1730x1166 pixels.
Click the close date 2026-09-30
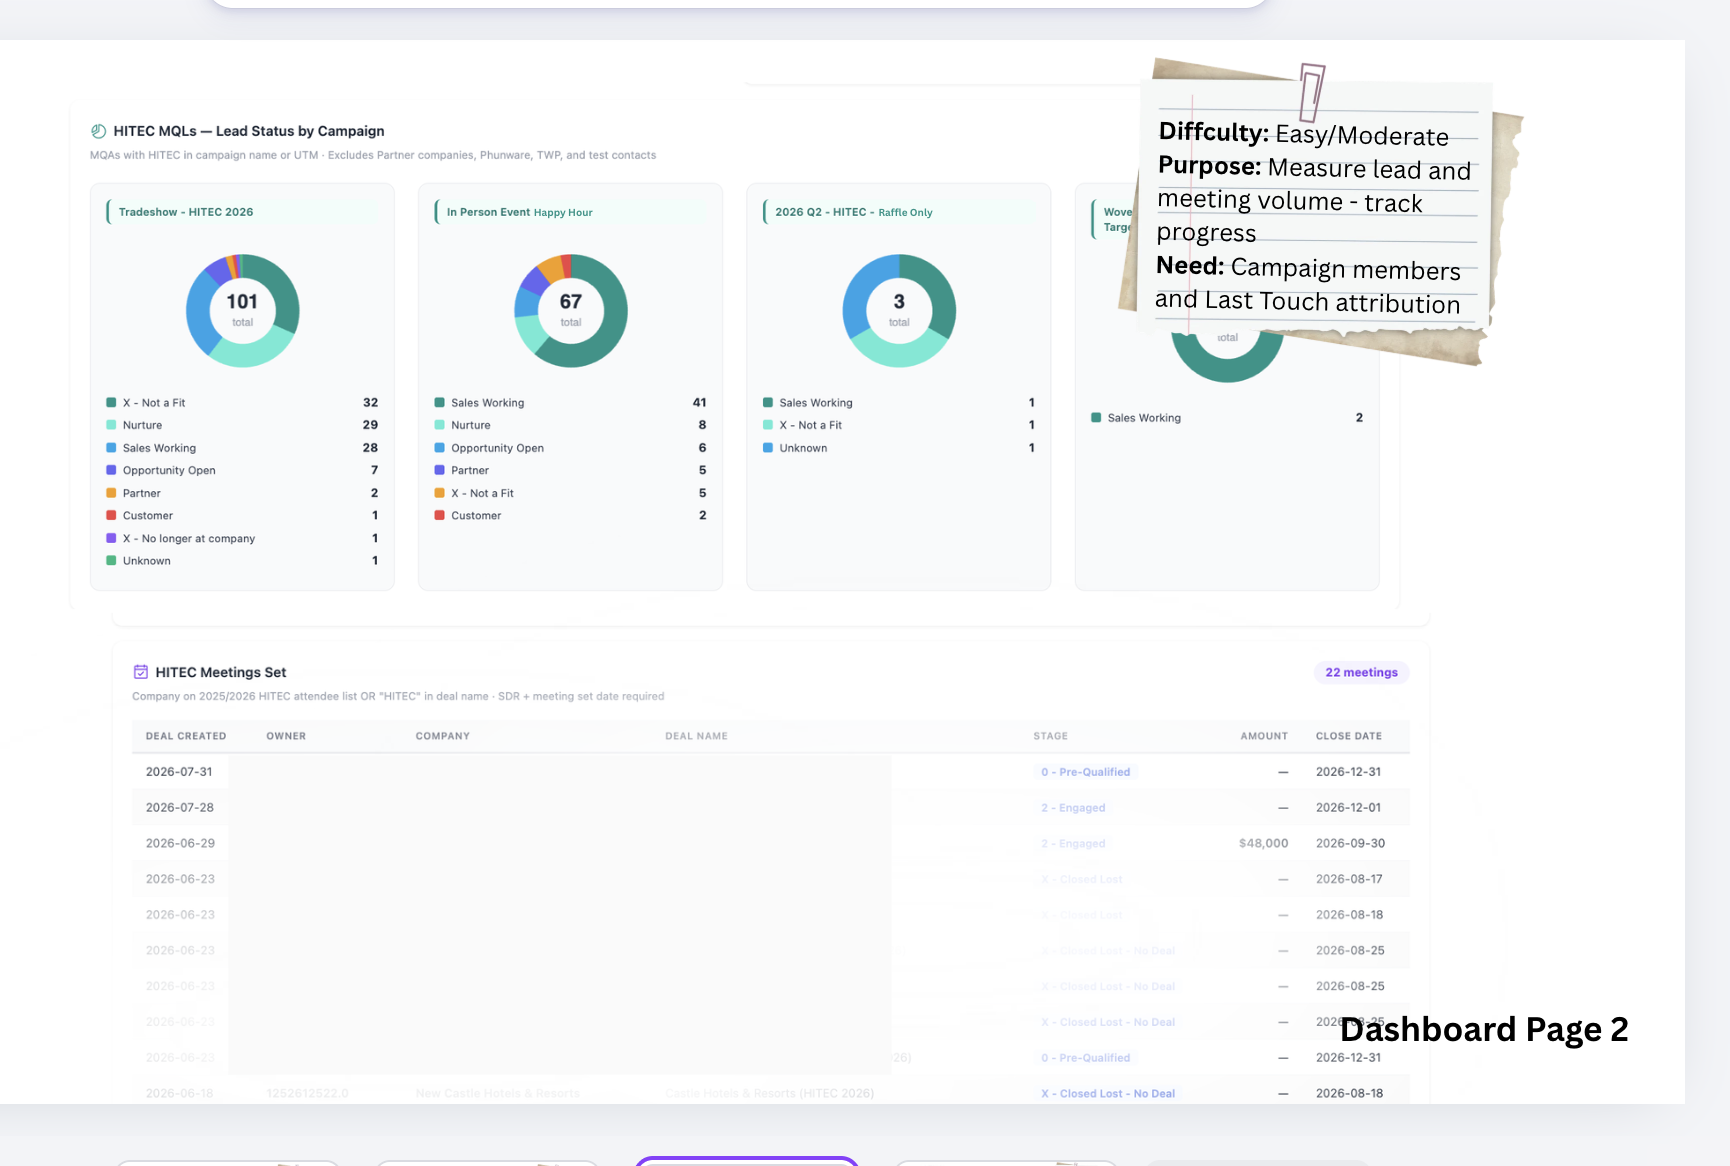point(1350,844)
